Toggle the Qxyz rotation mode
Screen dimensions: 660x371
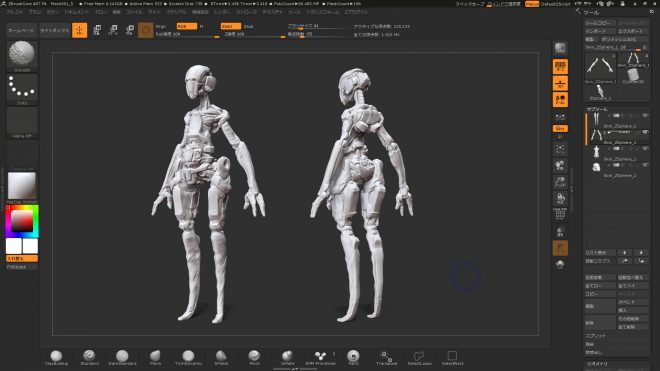click(560, 128)
